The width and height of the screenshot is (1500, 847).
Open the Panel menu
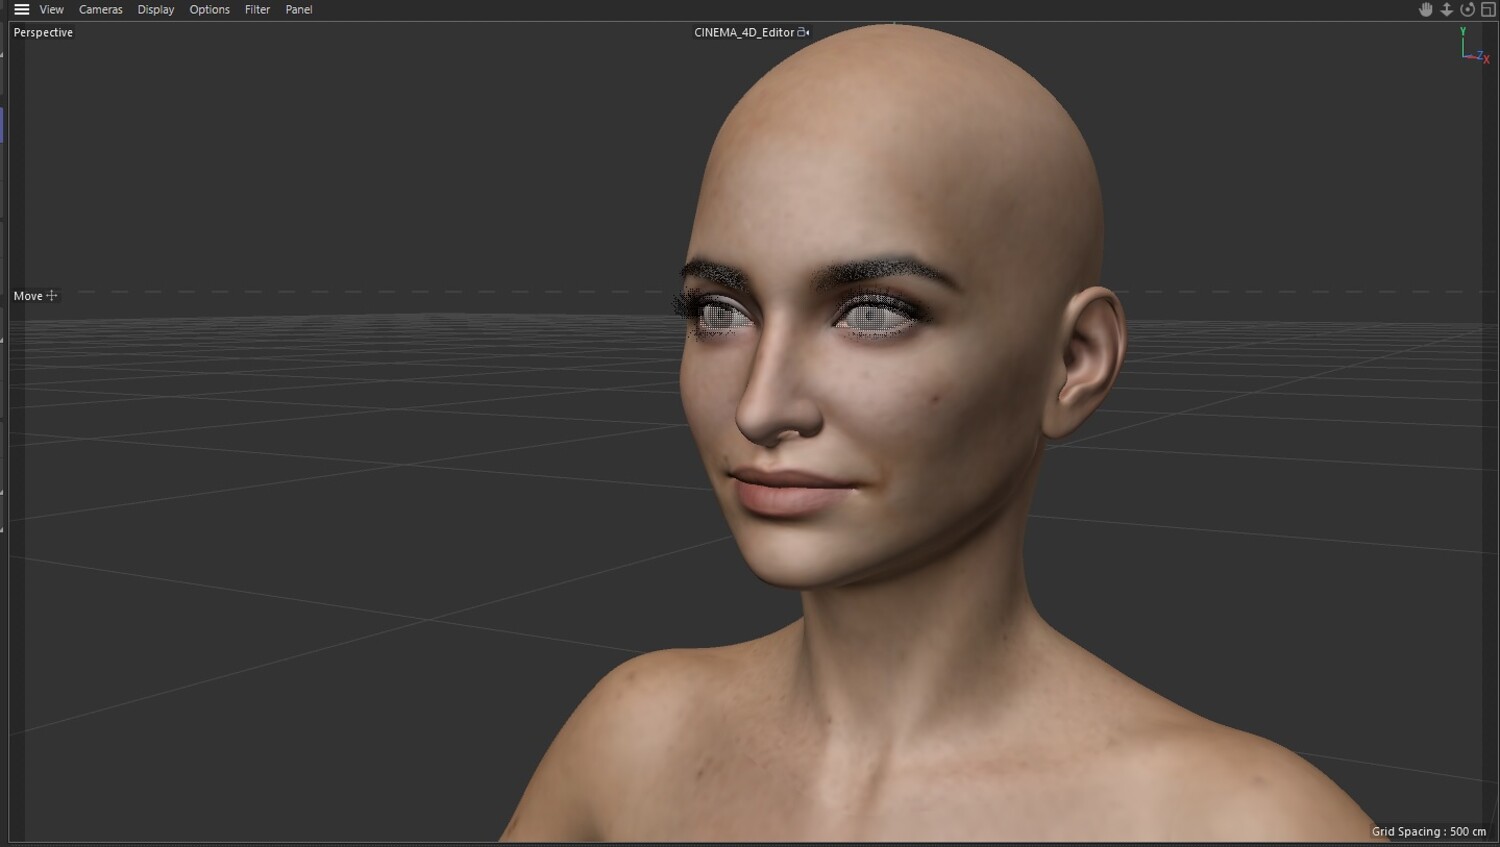(x=299, y=9)
